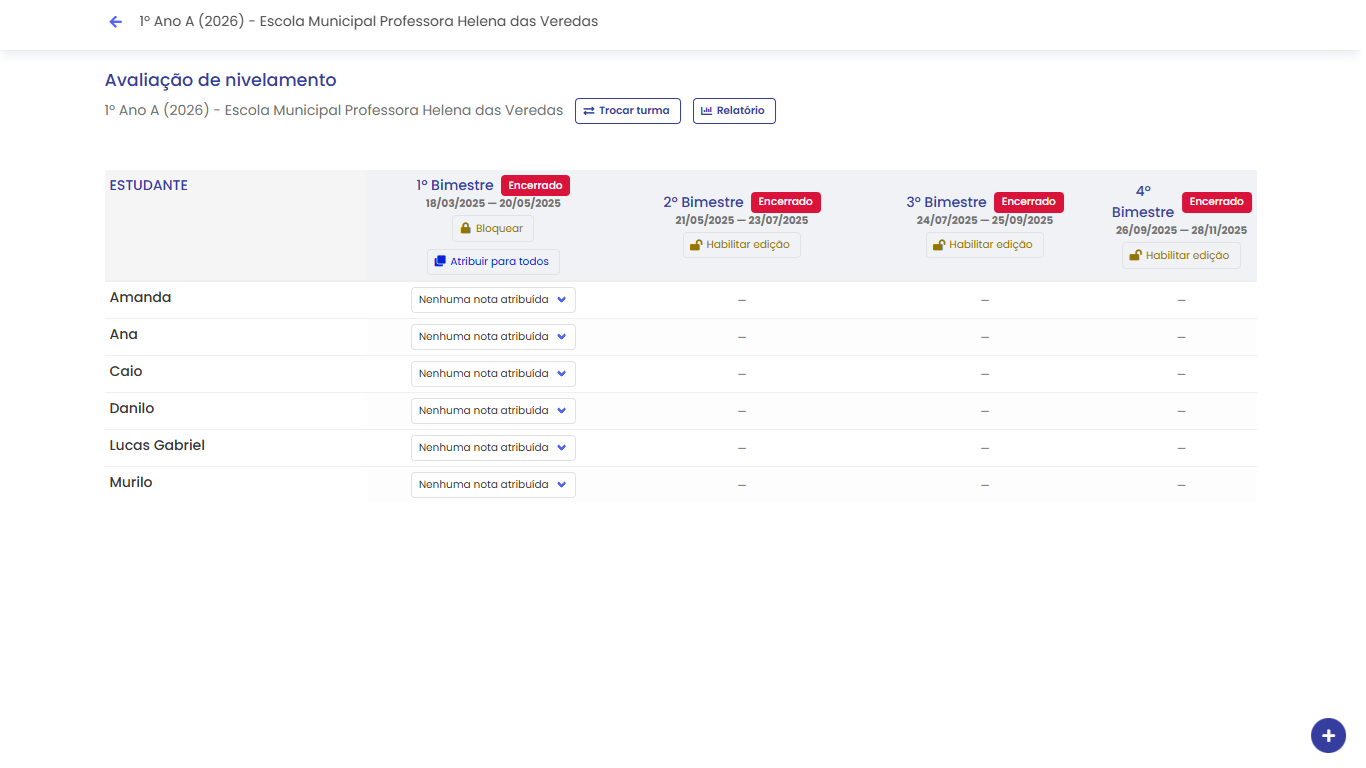Open Lucas Gabriel's grade dropdown
The height and width of the screenshot is (768, 1366).
click(493, 448)
